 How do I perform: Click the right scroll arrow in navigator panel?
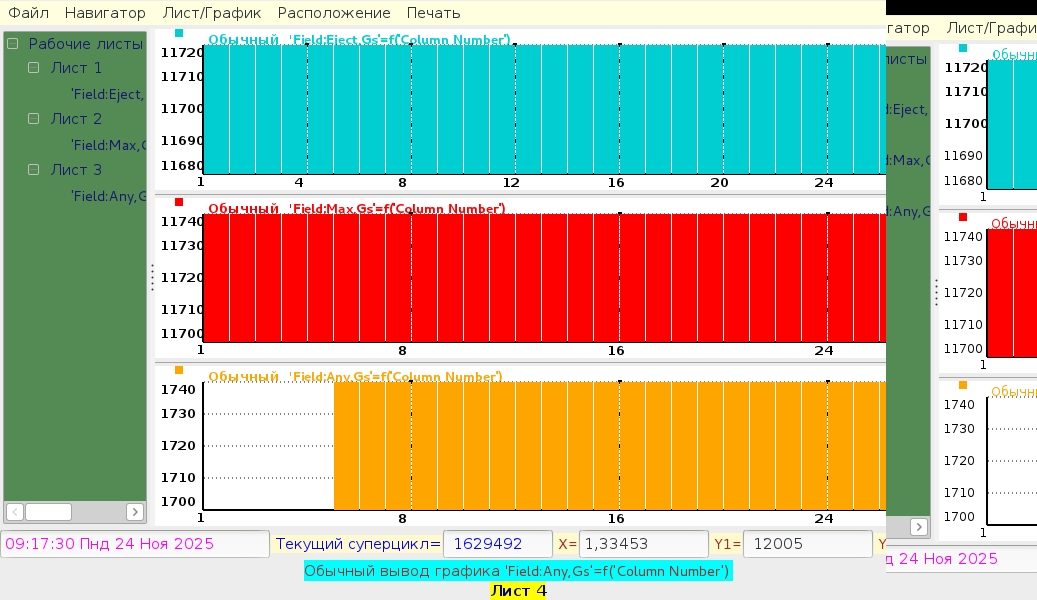[135, 512]
